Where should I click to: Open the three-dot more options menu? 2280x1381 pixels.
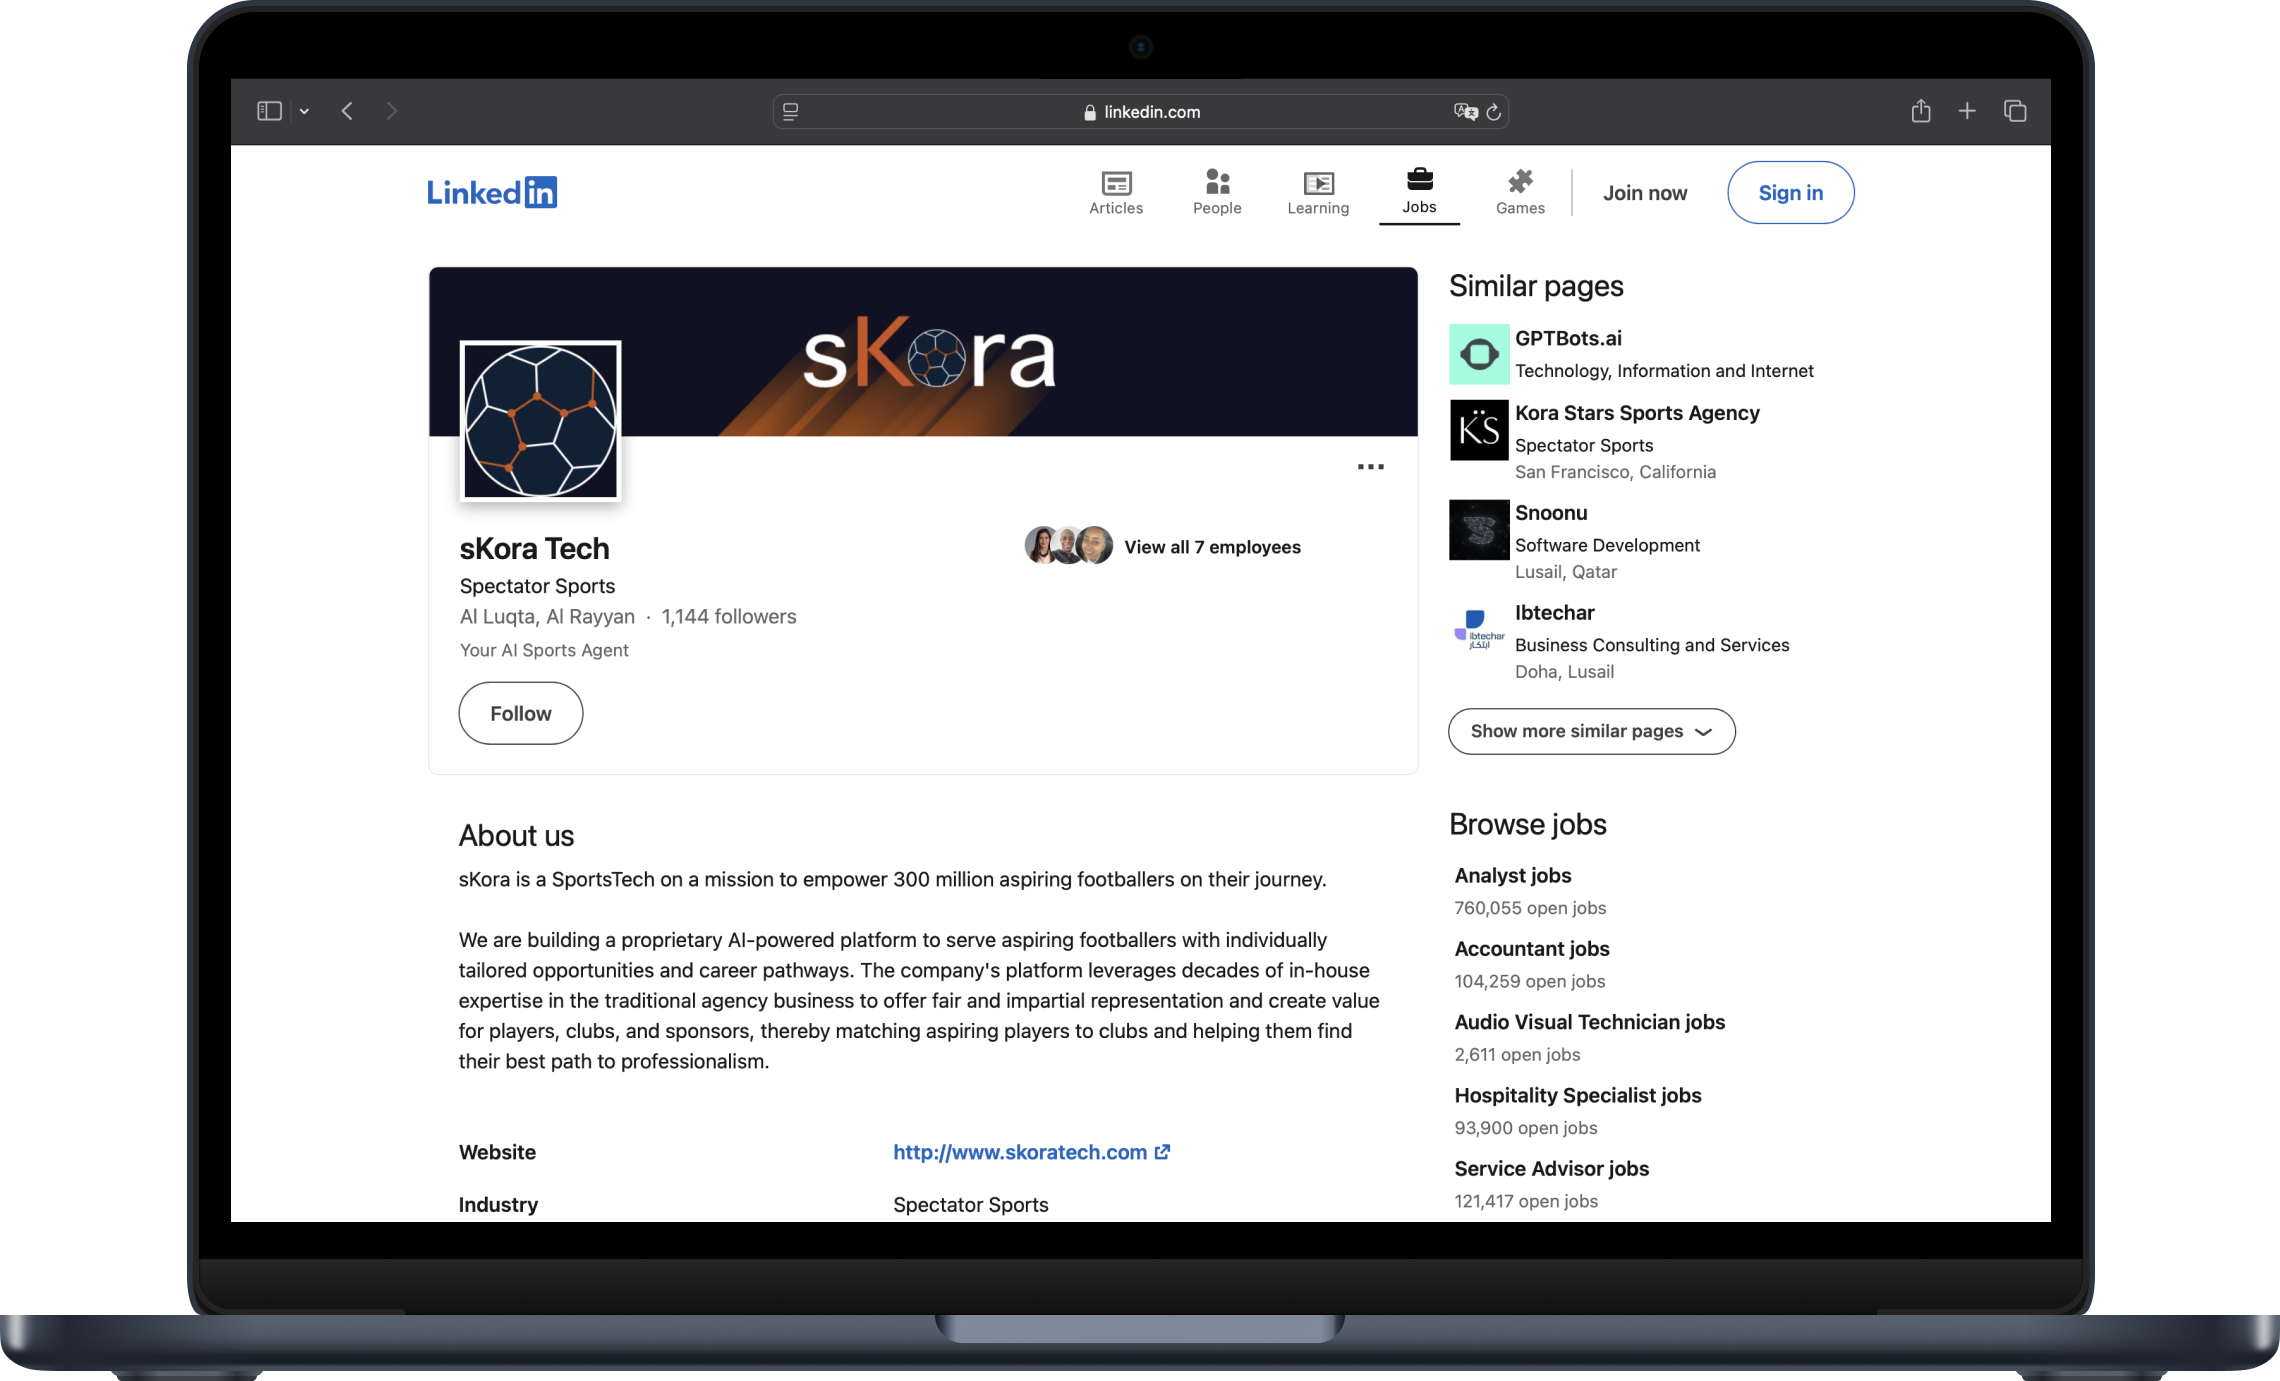coord(1370,467)
